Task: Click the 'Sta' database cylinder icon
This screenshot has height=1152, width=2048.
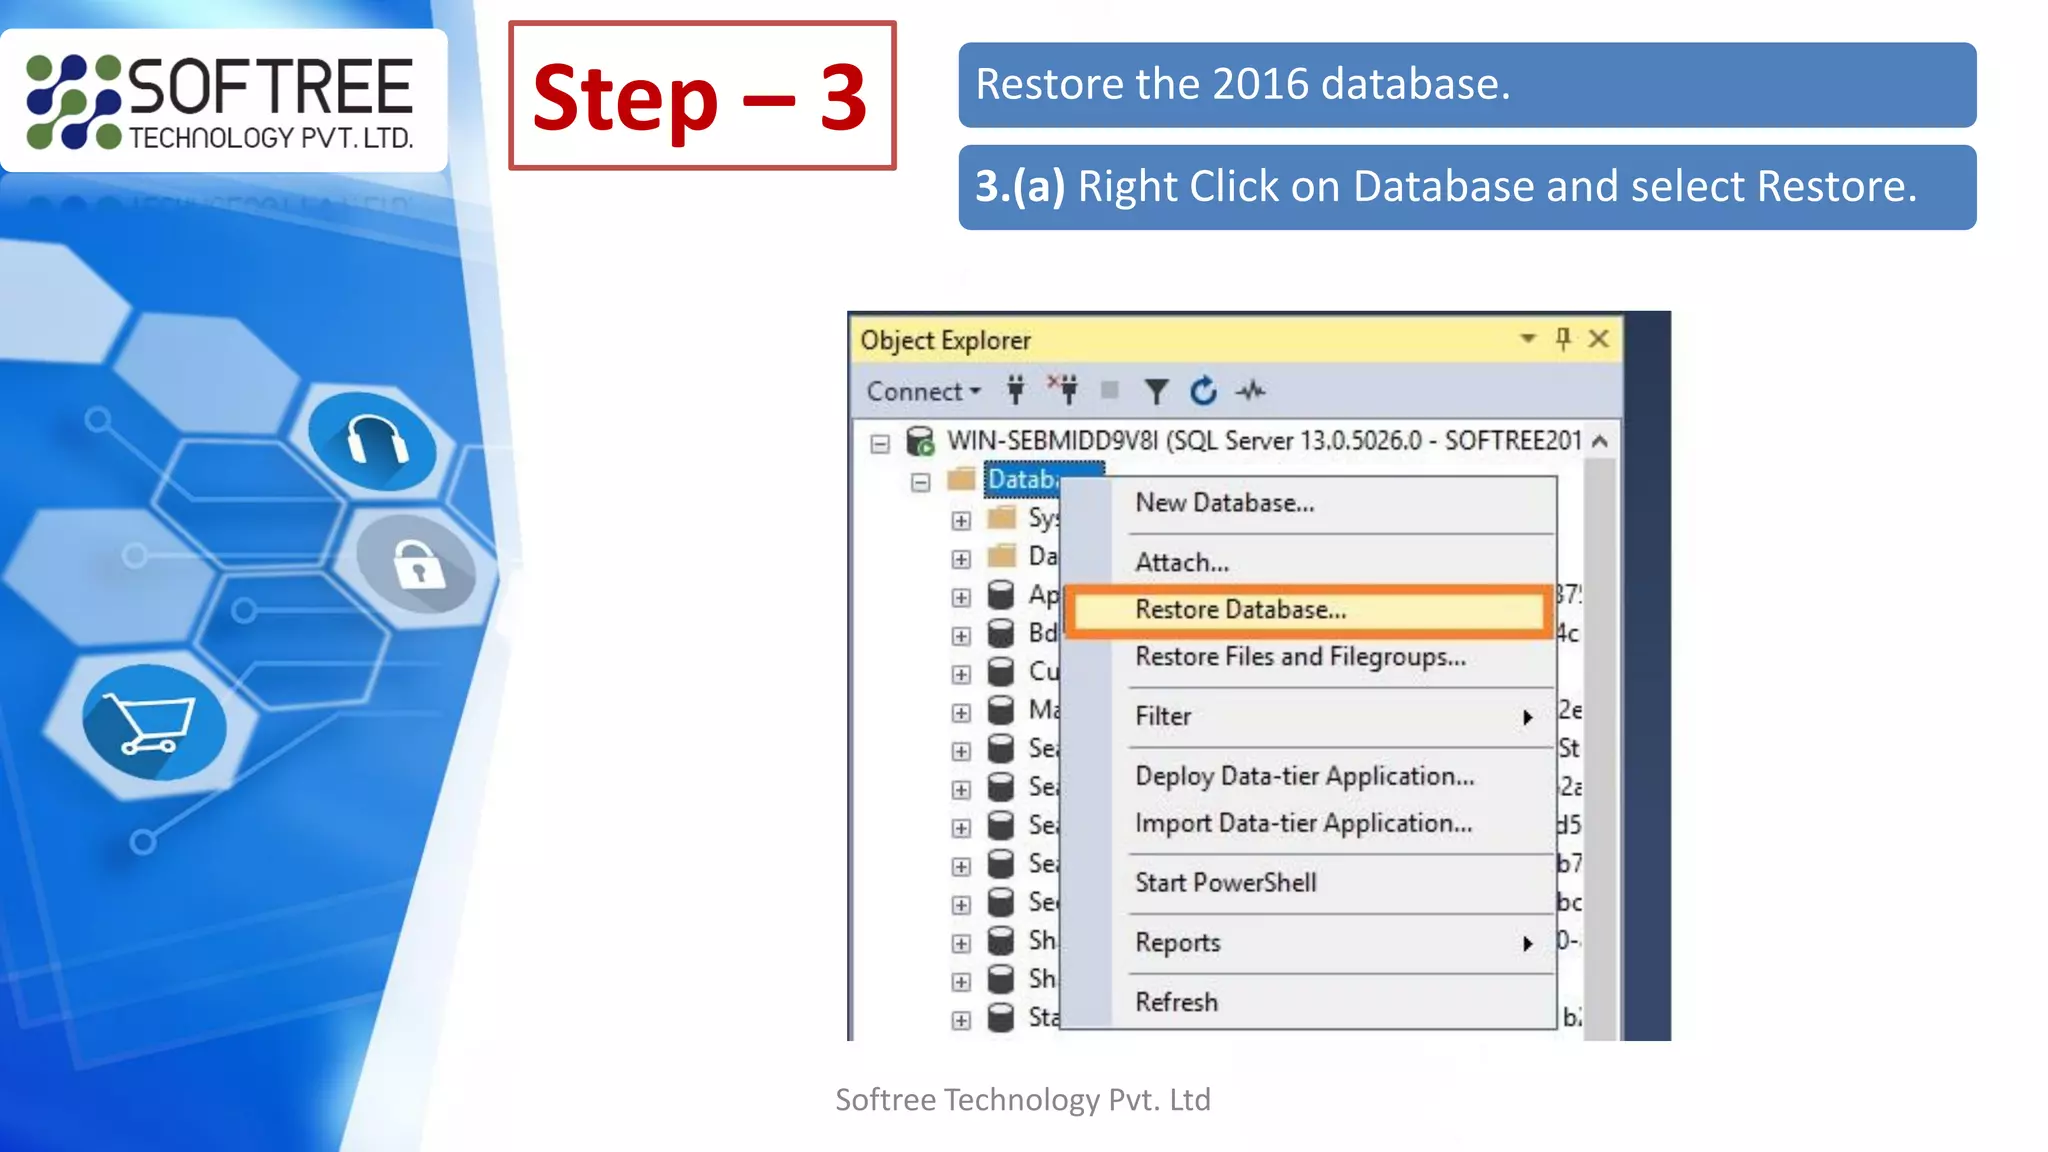Action: point(1001,1017)
